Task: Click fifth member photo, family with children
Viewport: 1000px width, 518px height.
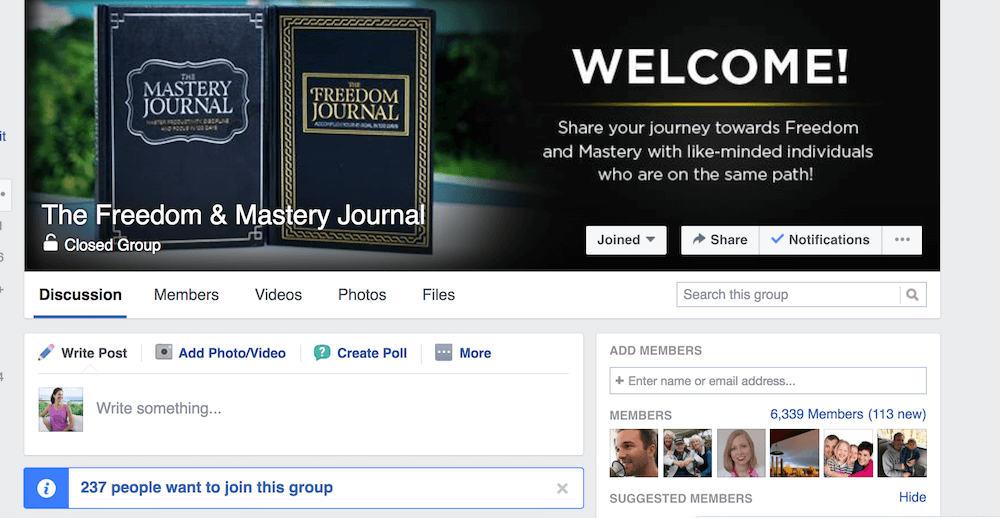Action: tap(848, 453)
